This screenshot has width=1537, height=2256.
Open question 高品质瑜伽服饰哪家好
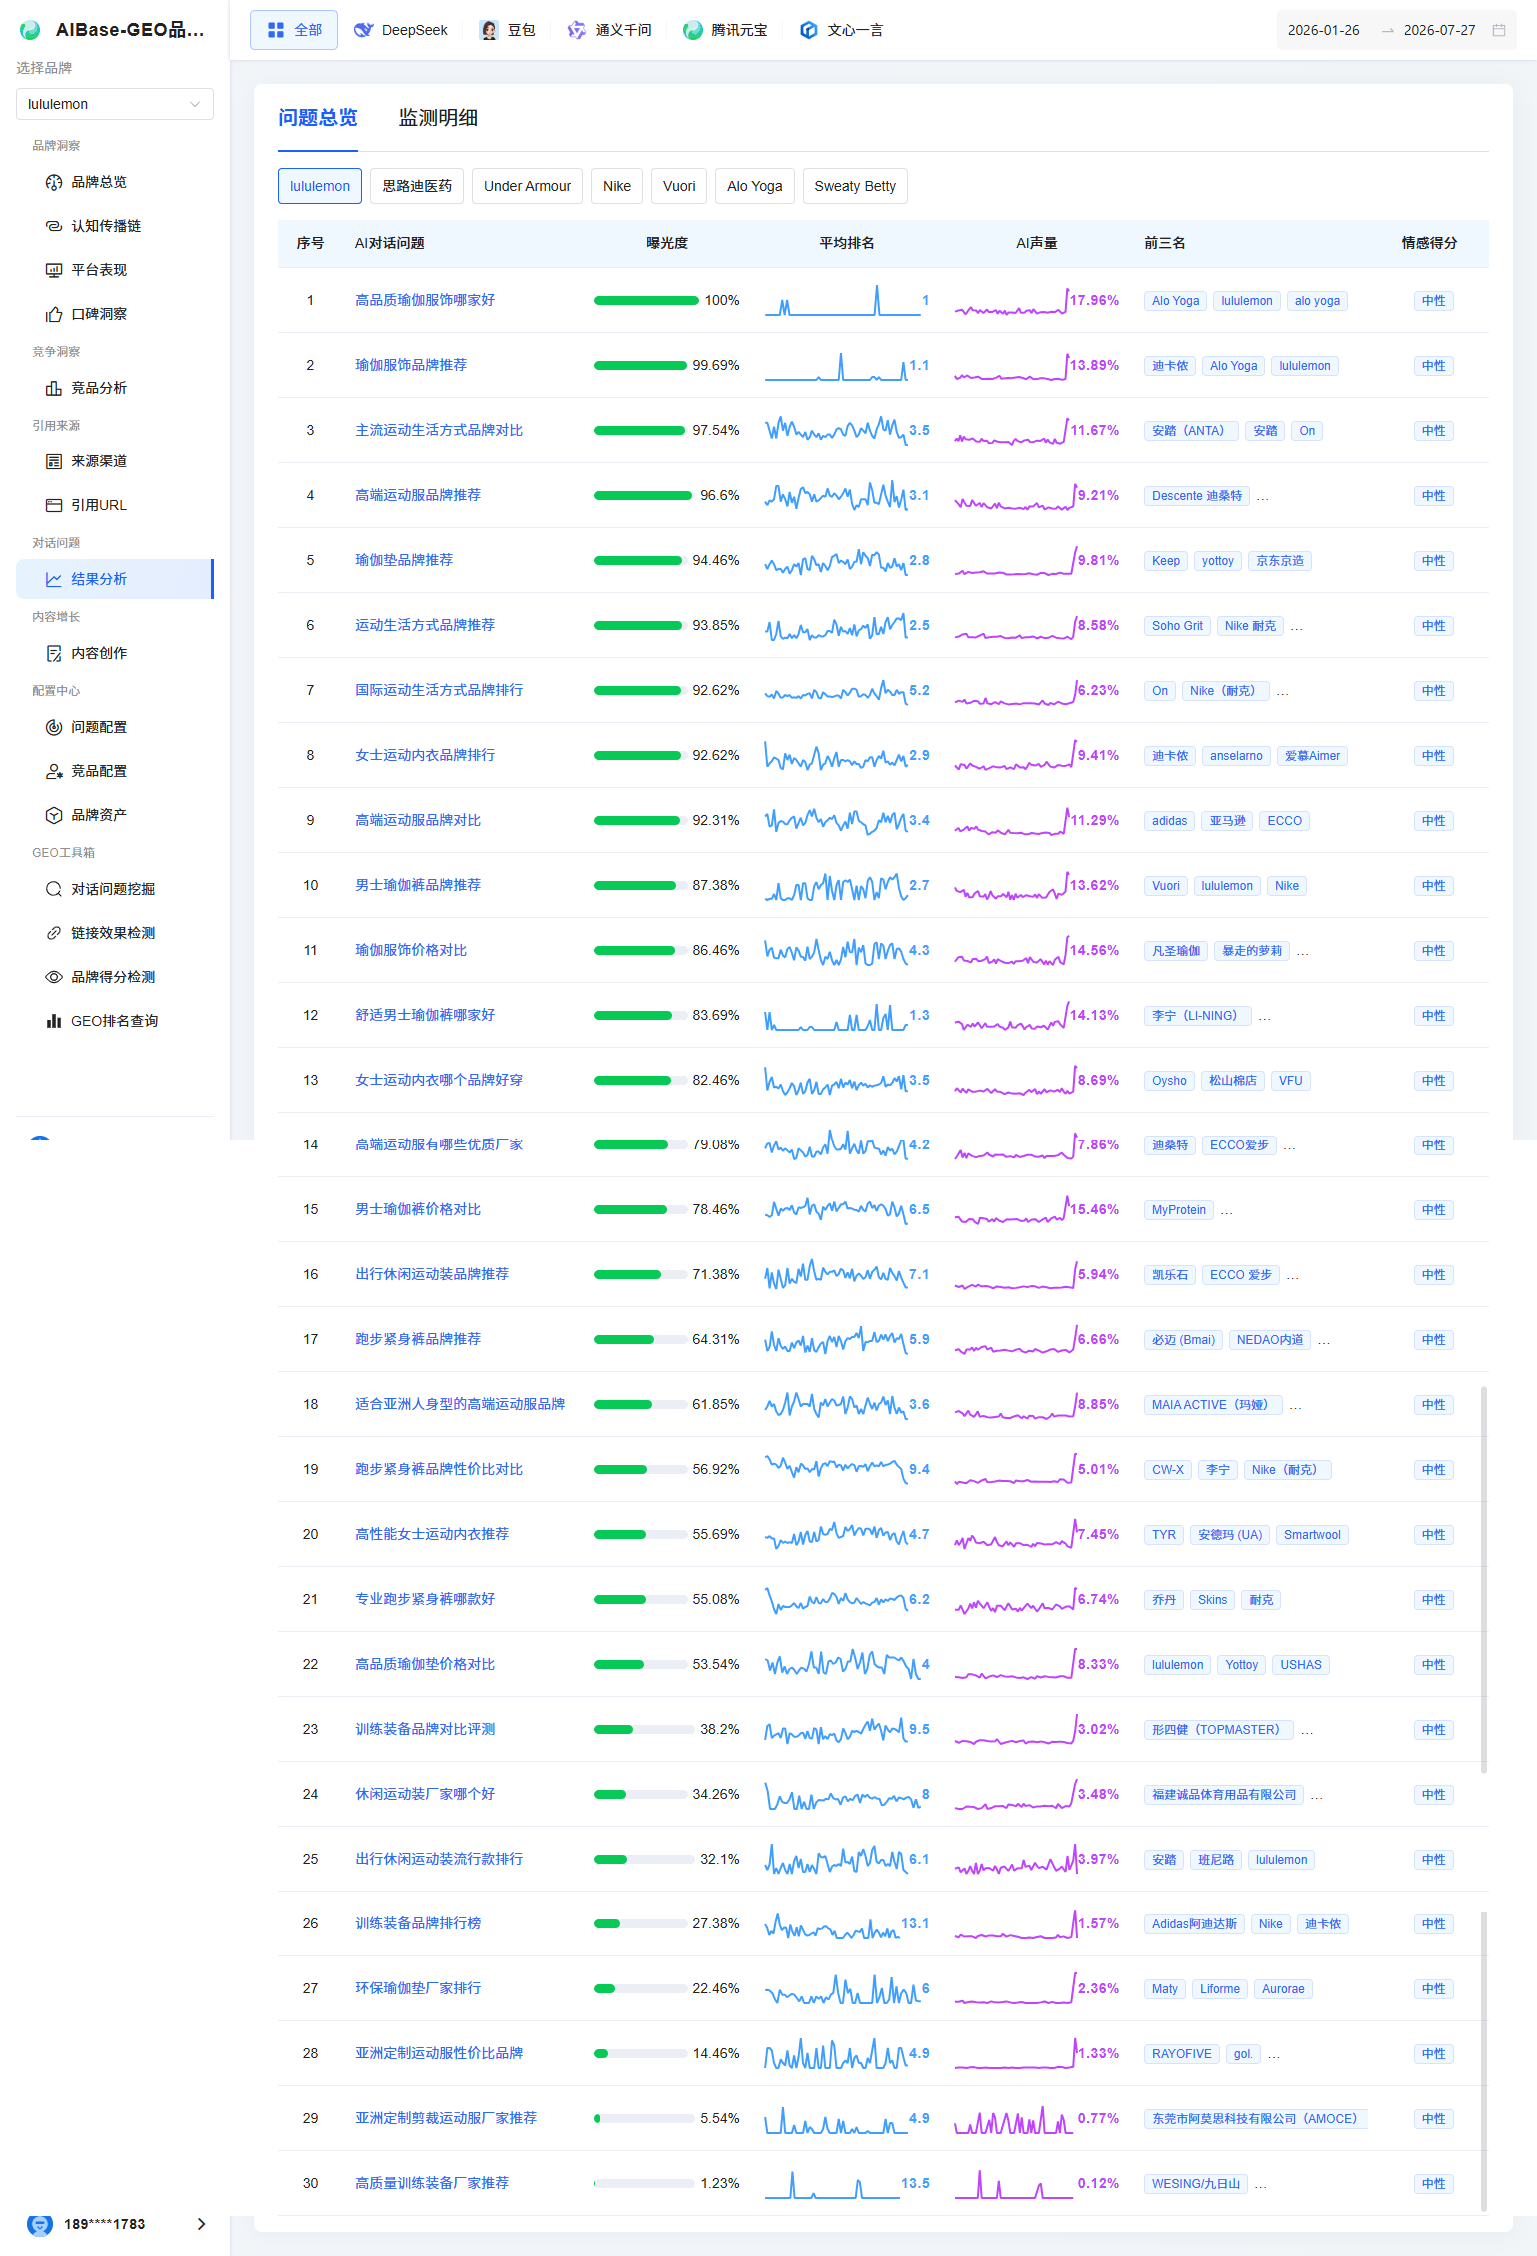tap(425, 300)
